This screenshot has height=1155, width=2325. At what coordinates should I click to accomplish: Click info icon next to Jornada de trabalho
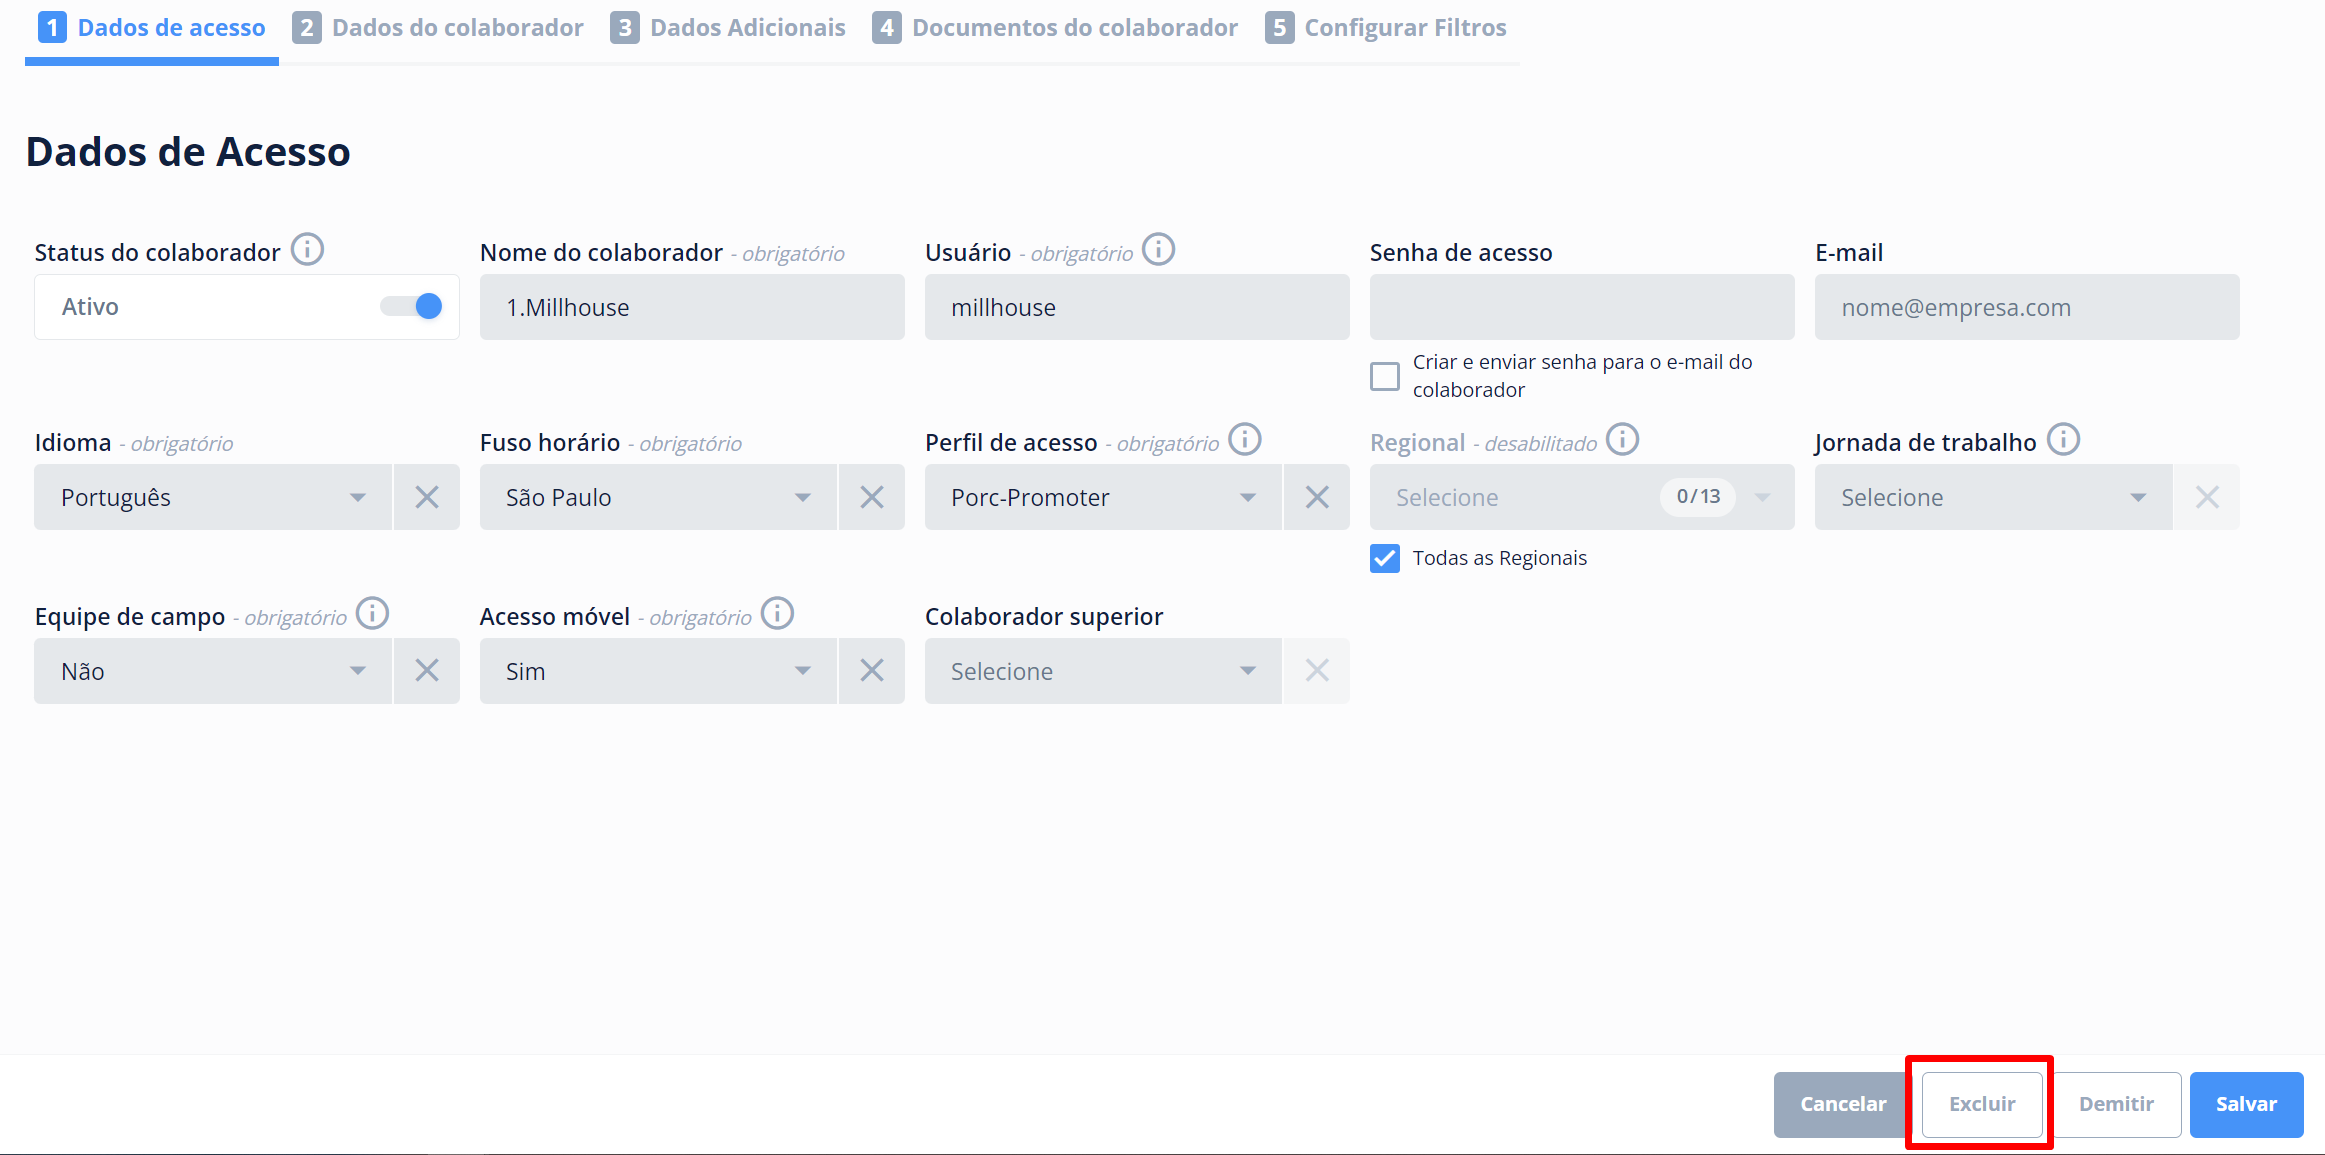[2062, 439]
